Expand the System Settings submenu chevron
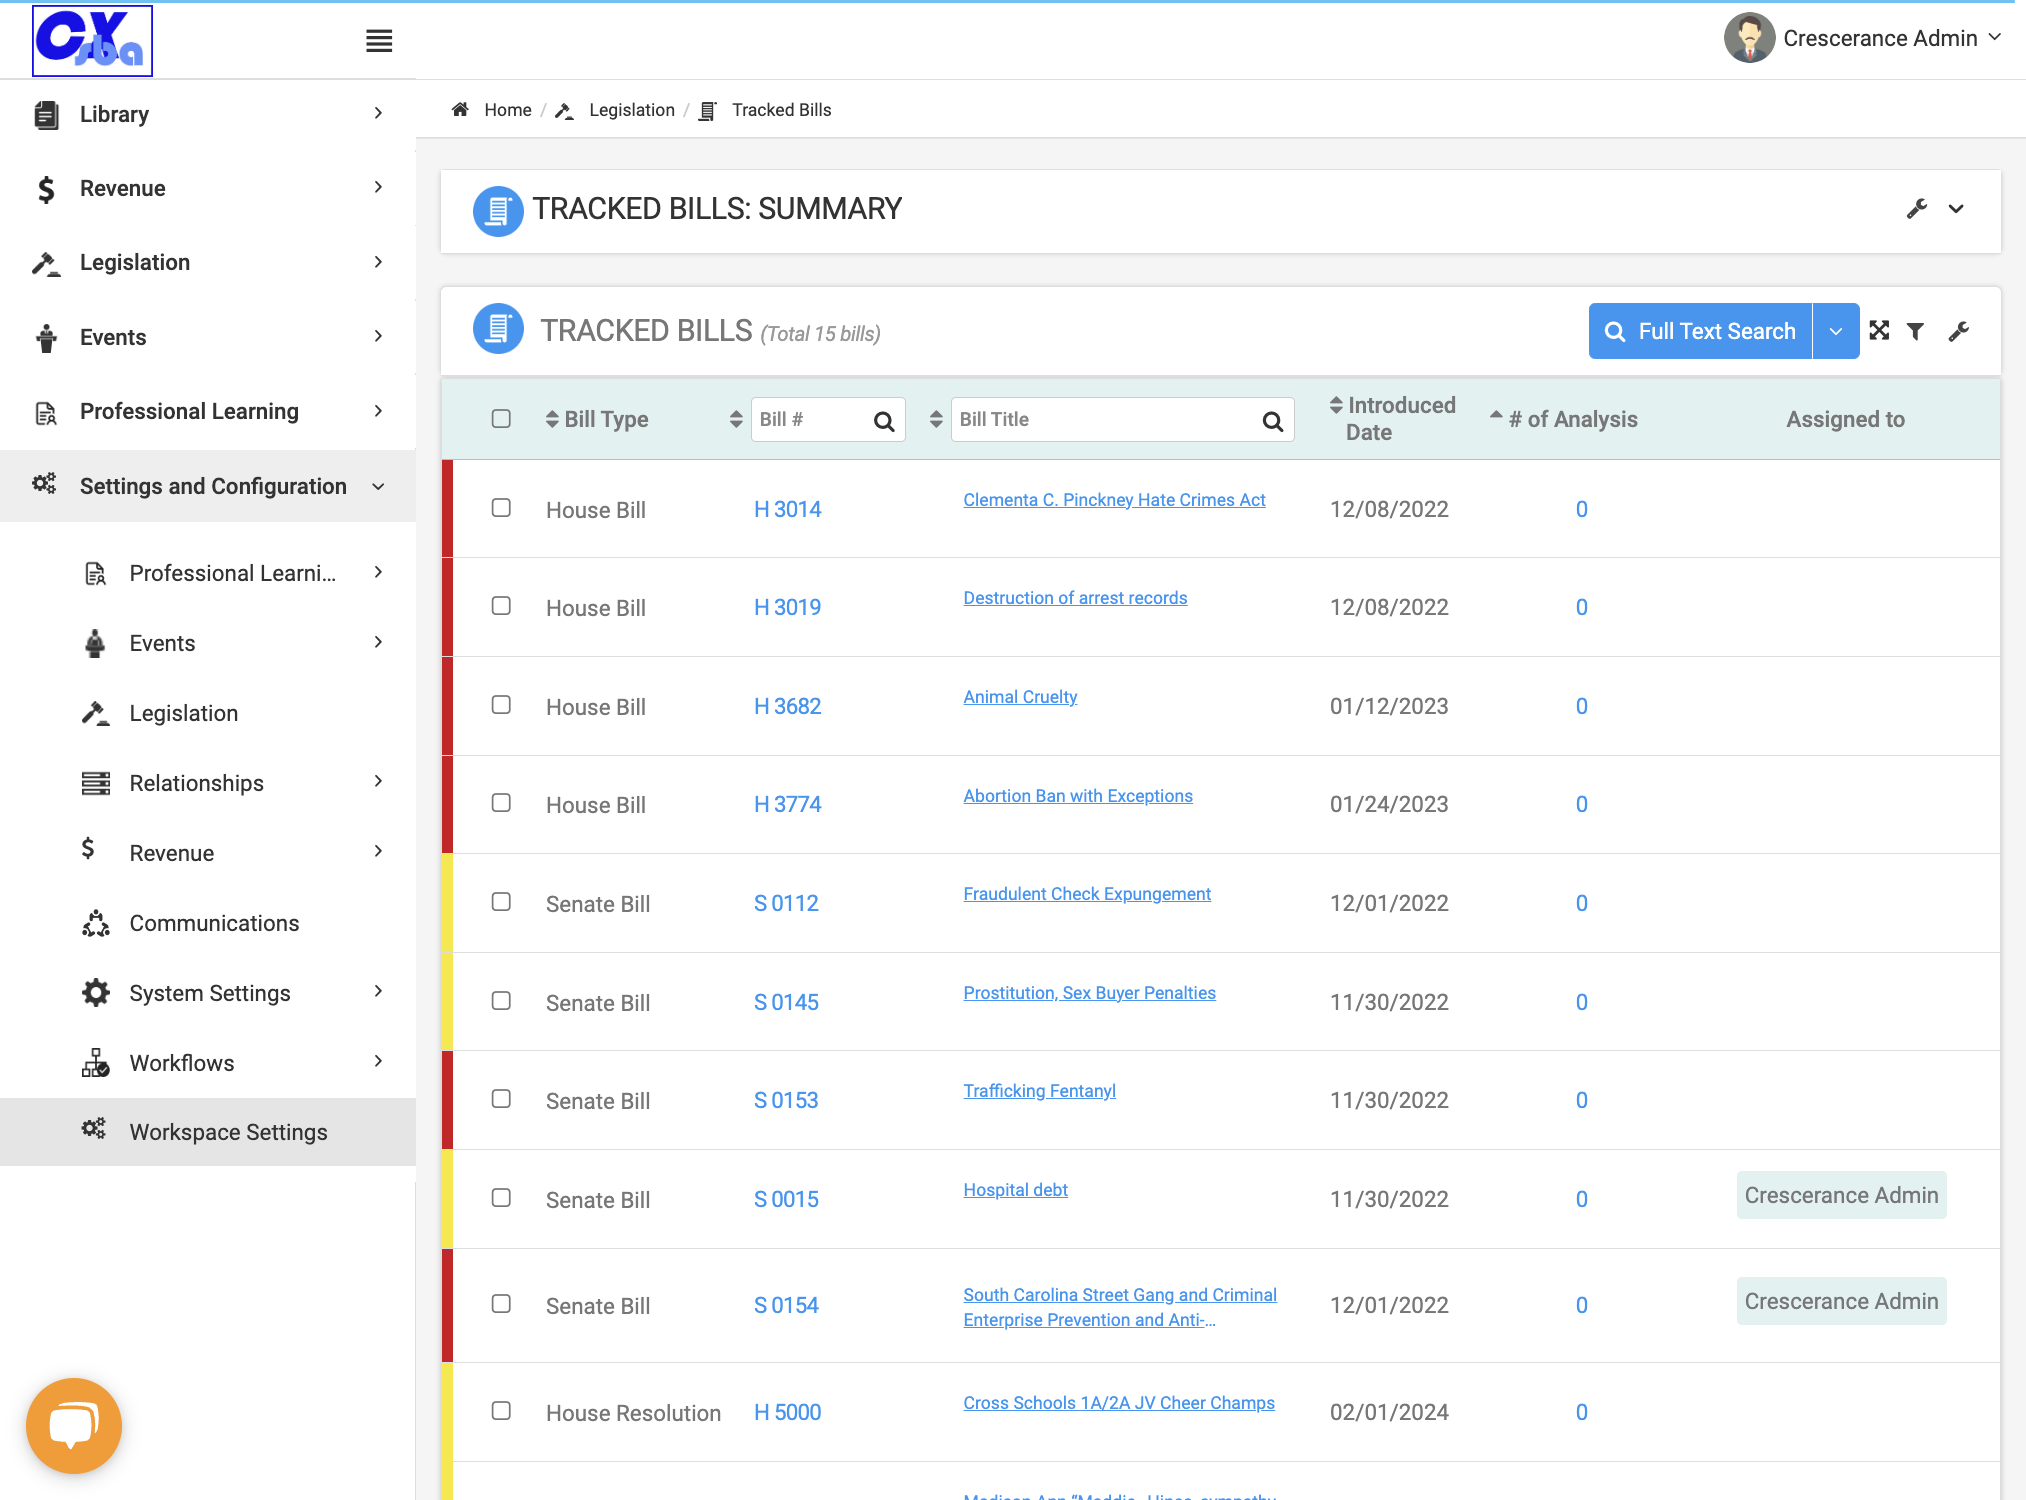 point(378,991)
